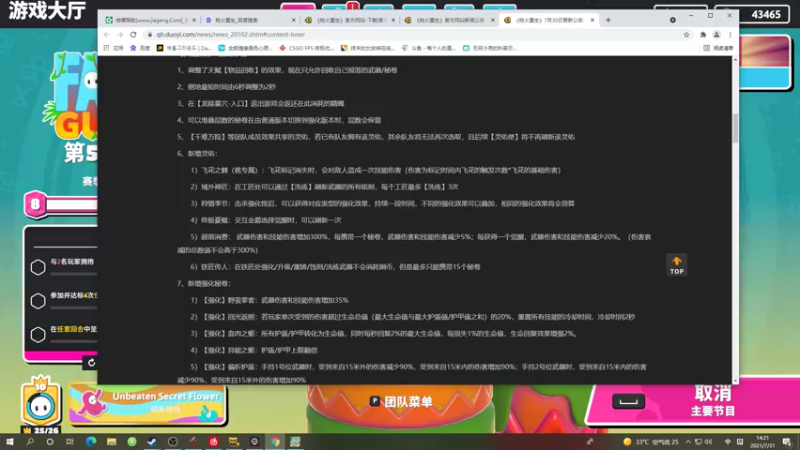Bookmark this page with star icon
This screenshot has width=800, height=450.
686,35
